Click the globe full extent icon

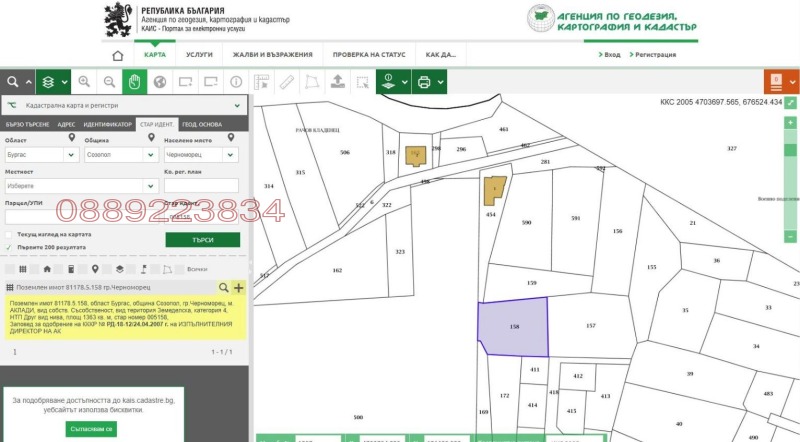click(x=158, y=81)
